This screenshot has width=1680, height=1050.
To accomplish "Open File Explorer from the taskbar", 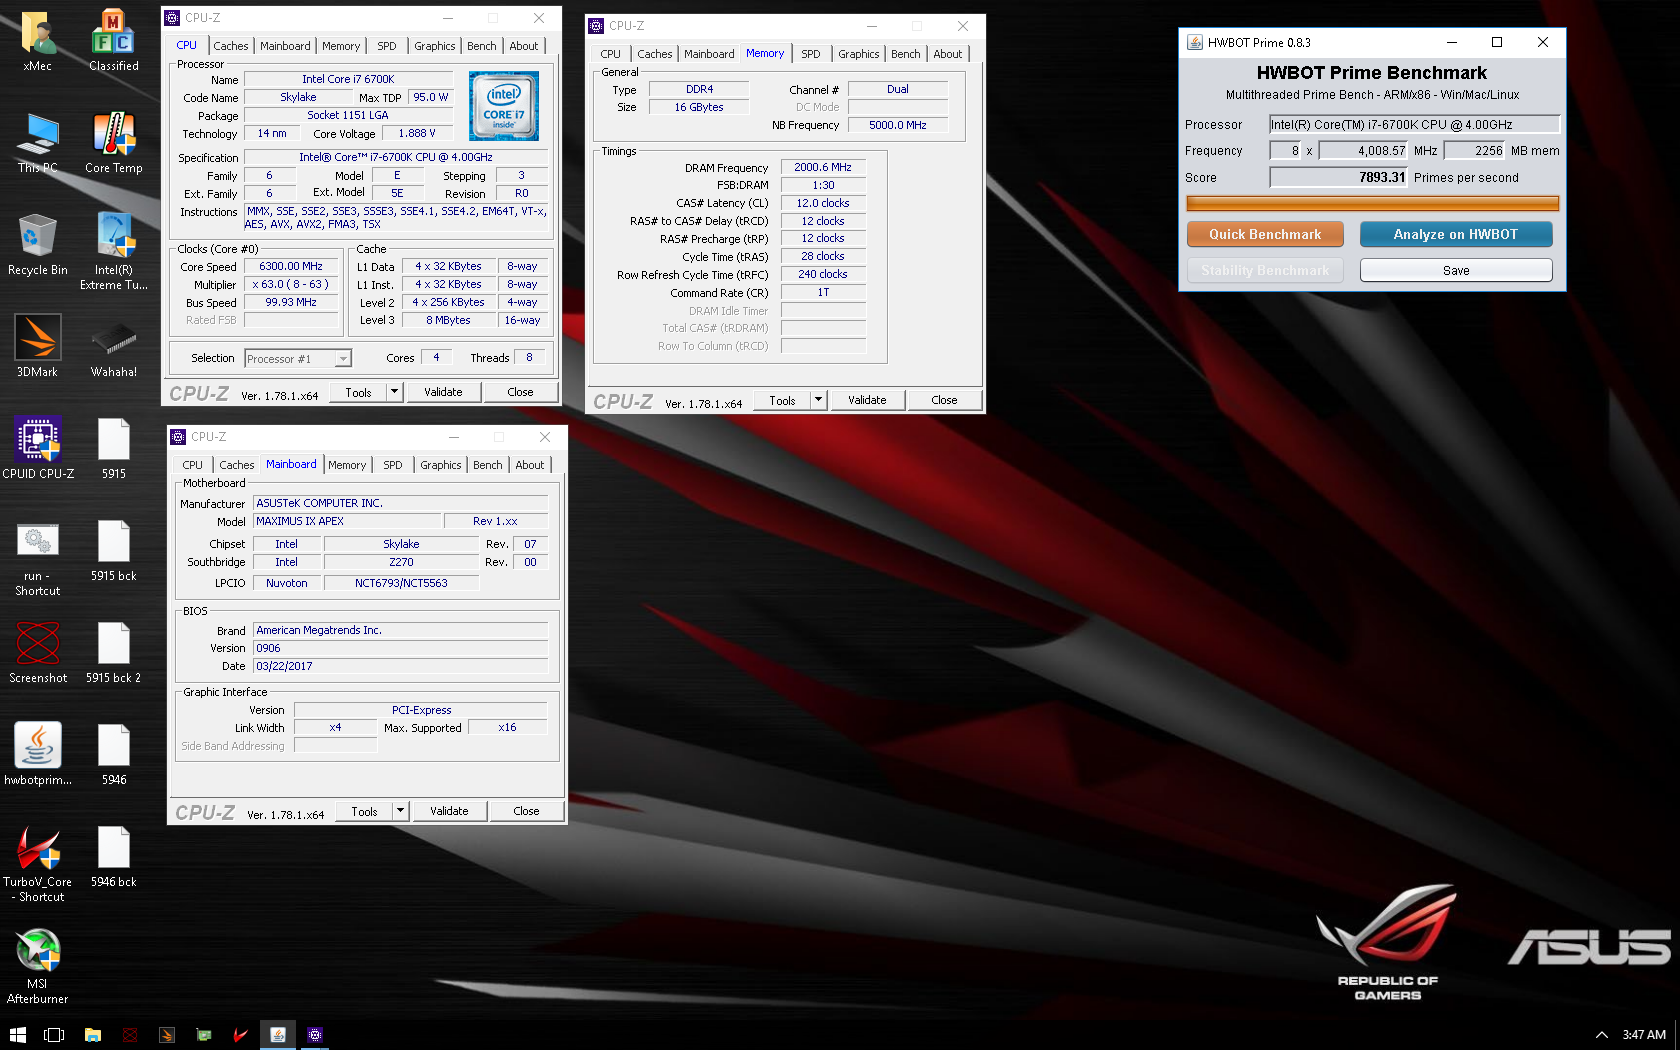I will 93,1035.
